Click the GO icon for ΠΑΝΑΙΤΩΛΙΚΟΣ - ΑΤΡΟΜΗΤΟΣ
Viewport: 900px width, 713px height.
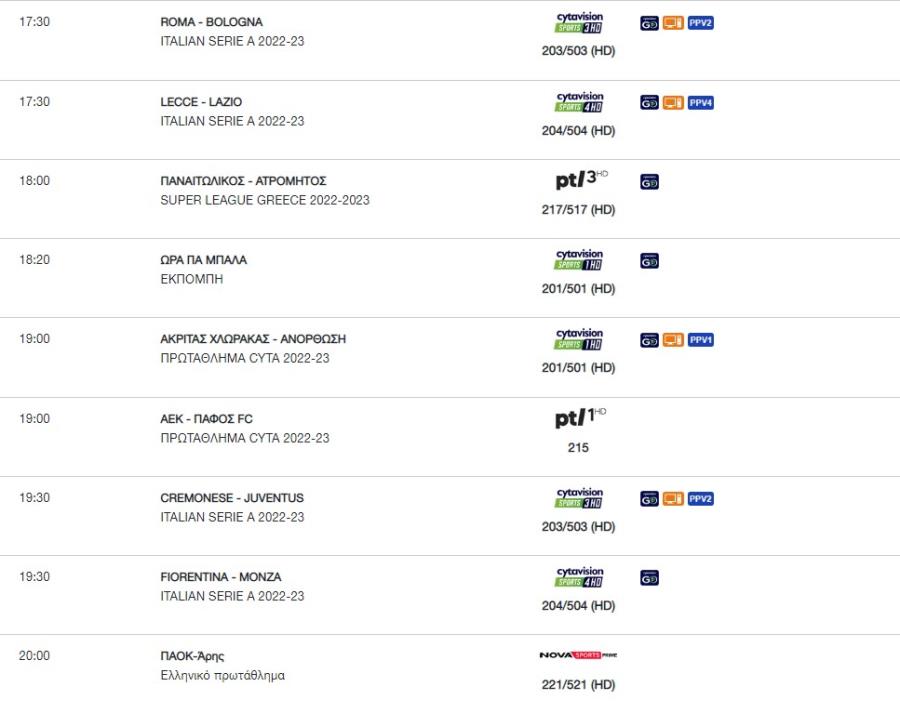click(x=649, y=182)
